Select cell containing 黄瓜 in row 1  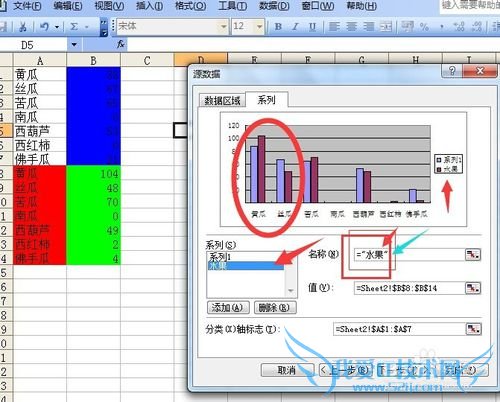coord(40,74)
